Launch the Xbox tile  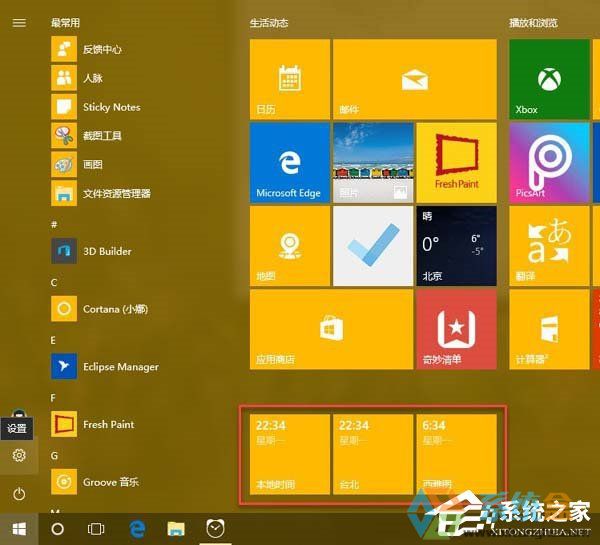pyautogui.click(x=549, y=79)
